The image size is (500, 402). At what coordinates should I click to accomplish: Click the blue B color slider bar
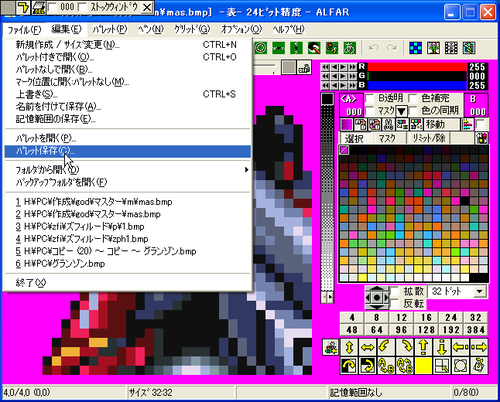pyautogui.click(x=417, y=85)
